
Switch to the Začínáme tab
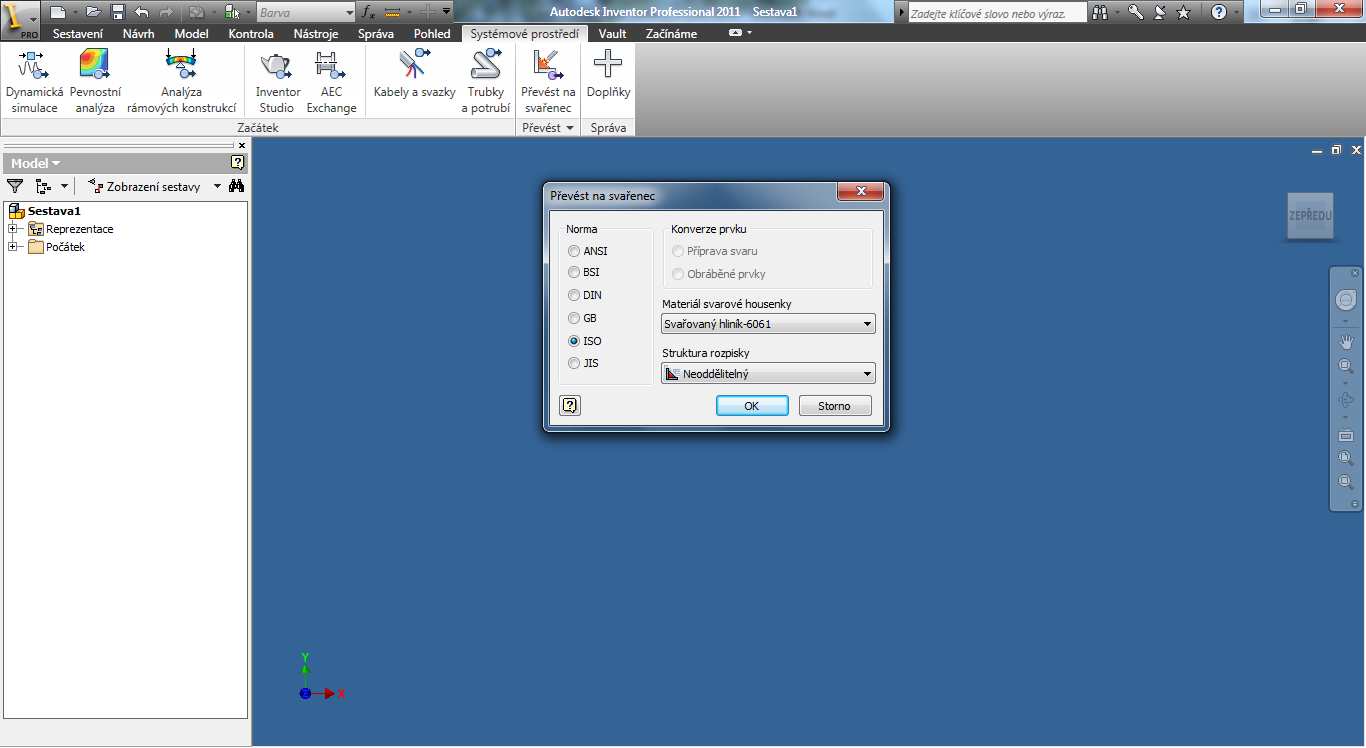click(671, 33)
